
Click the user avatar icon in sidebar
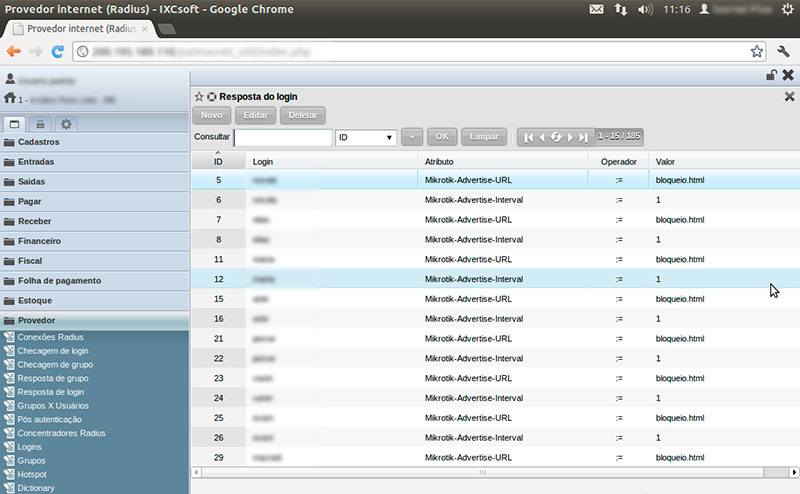click(10, 79)
